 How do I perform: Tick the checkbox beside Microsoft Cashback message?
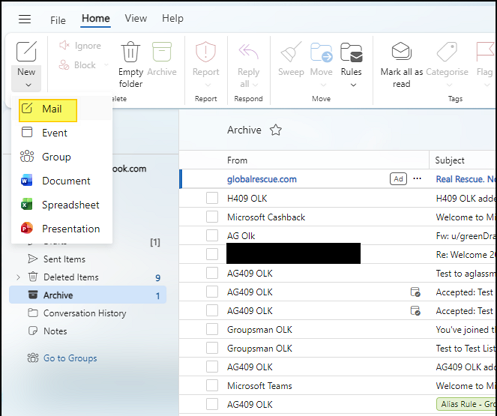212,217
